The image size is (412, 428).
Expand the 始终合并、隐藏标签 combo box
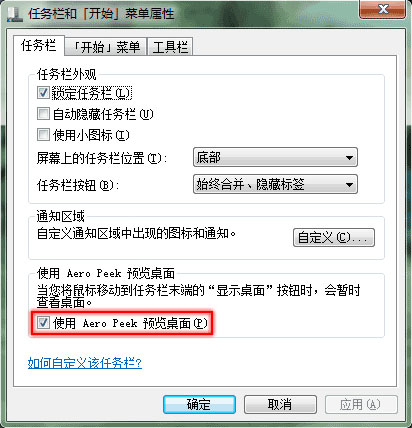[x=275, y=184]
